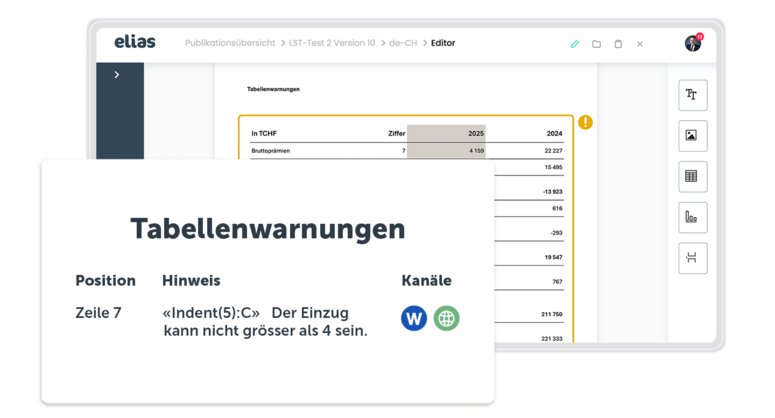
Task: Select the de-CH breadcrumb item
Action: click(x=403, y=44)
